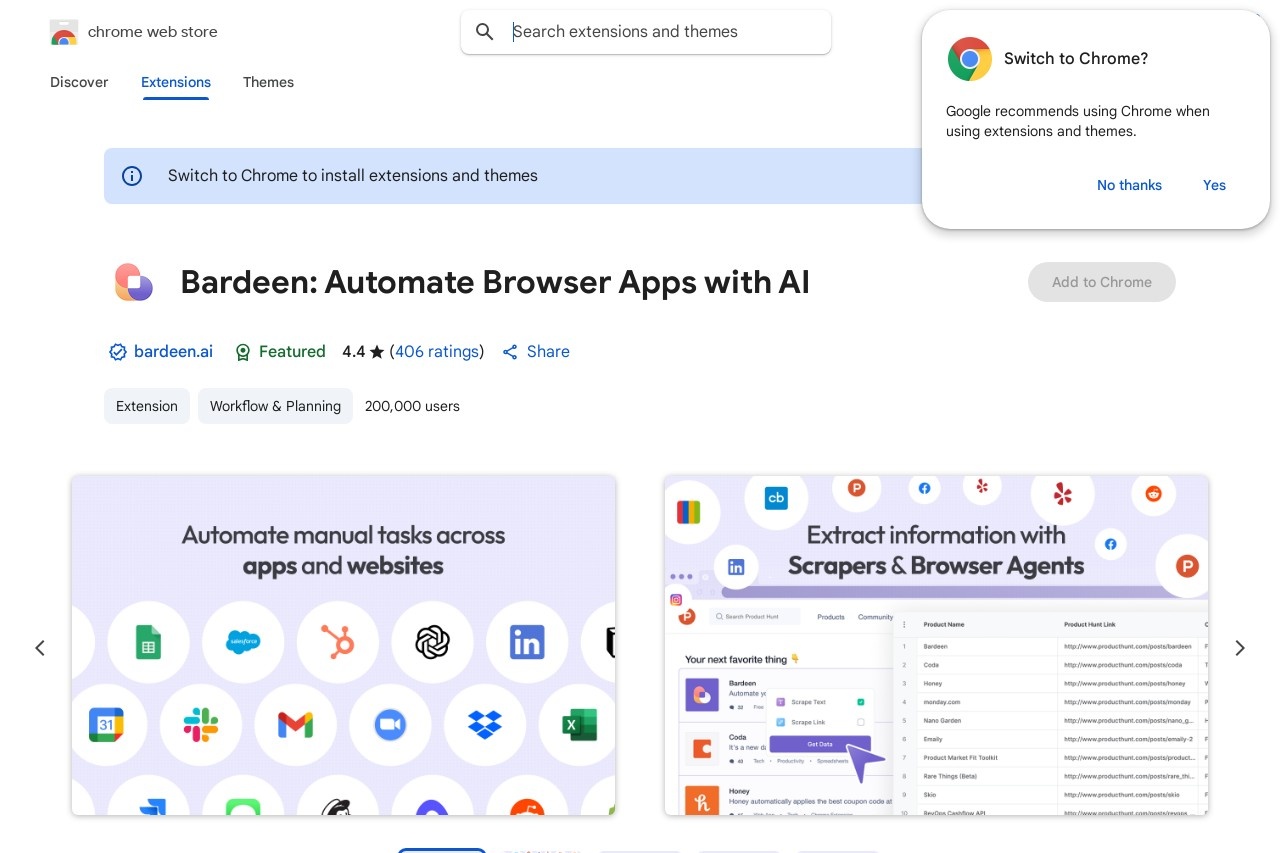Open the Workflow & Planning category chip

coord(275,406)
